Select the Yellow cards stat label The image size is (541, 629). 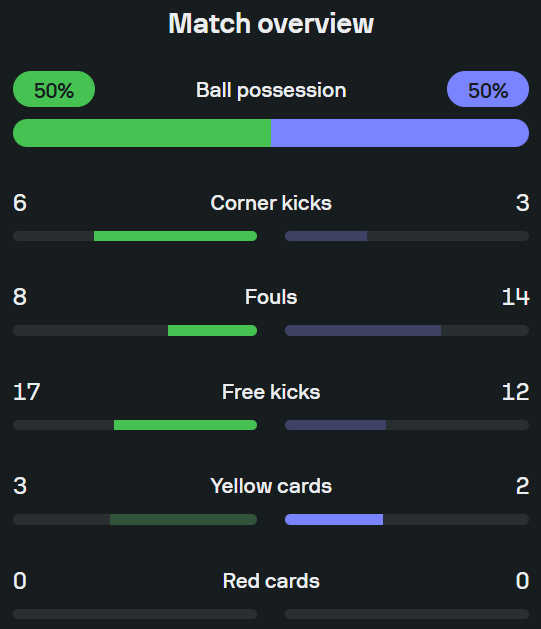271,486
